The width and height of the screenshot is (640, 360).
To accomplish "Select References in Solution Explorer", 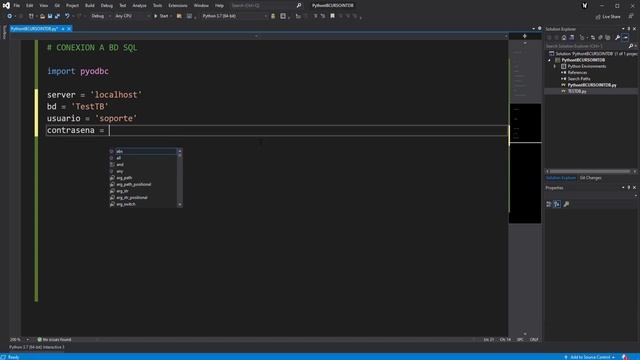I will tap(577, 73).
